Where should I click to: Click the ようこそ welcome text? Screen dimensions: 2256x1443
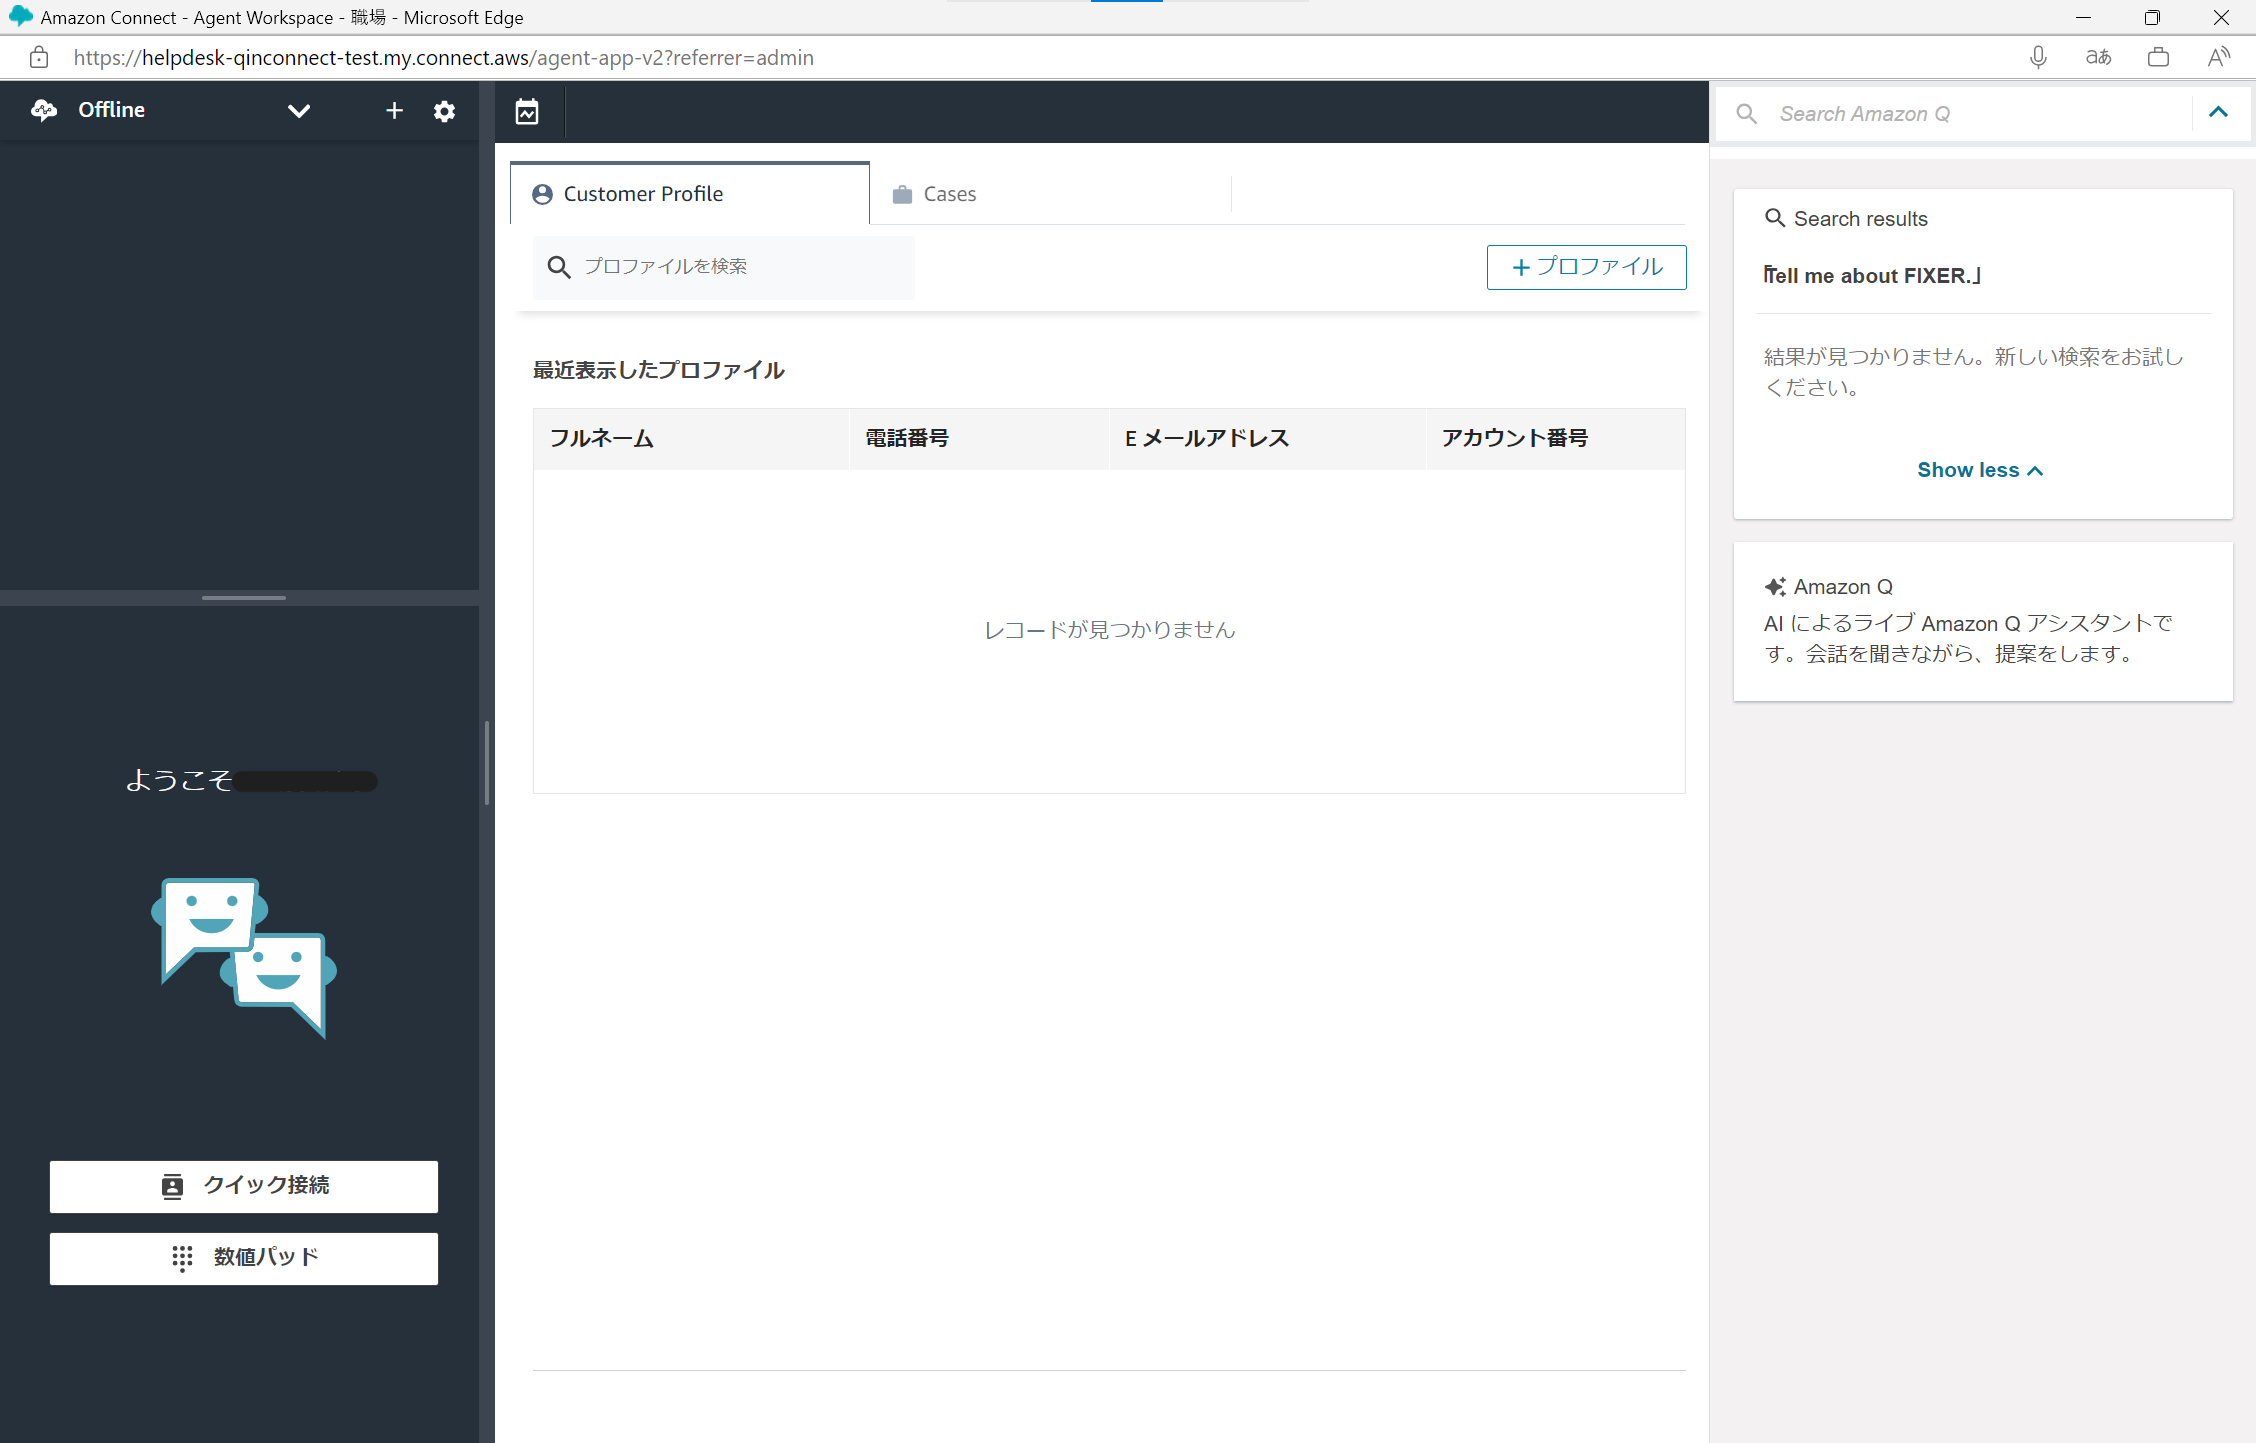pos(179,780)
